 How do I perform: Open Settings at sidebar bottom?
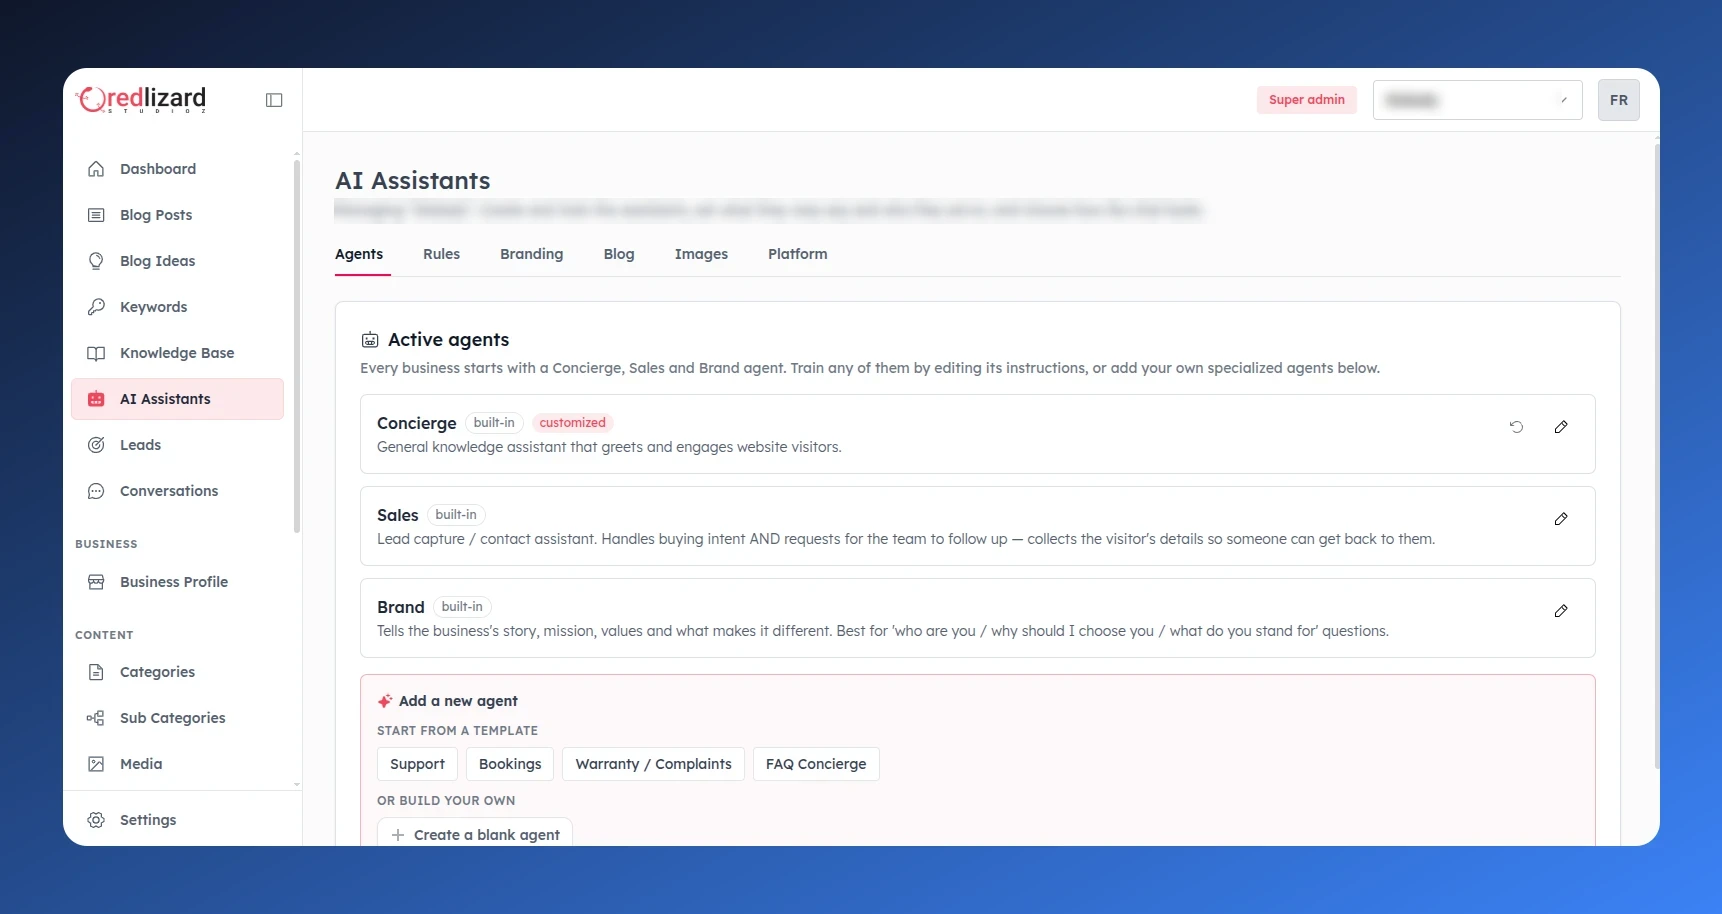pos(178,820)
